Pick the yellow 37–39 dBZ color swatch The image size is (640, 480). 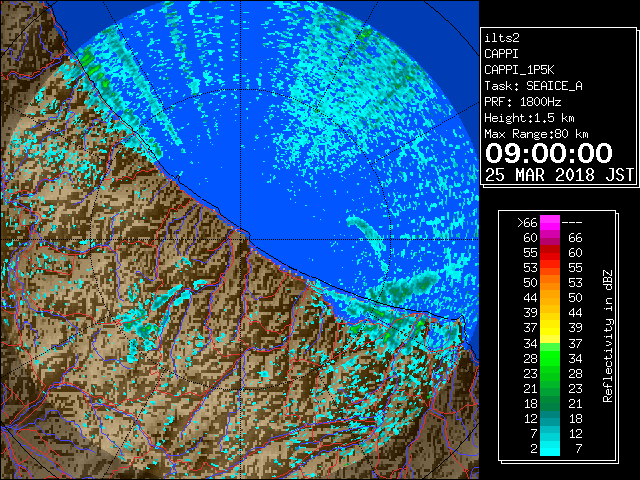pos(550,328)
